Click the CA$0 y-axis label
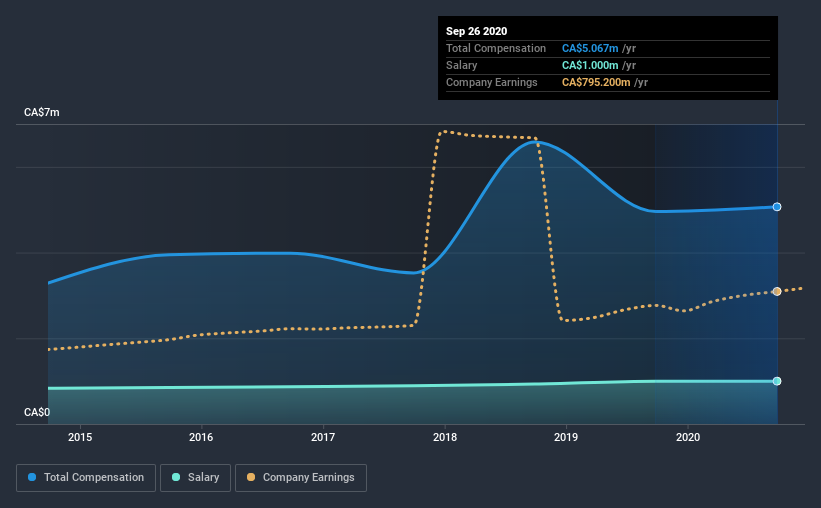Screen dimensions: 821x508 pyautogui.click(x=37, y=413)
